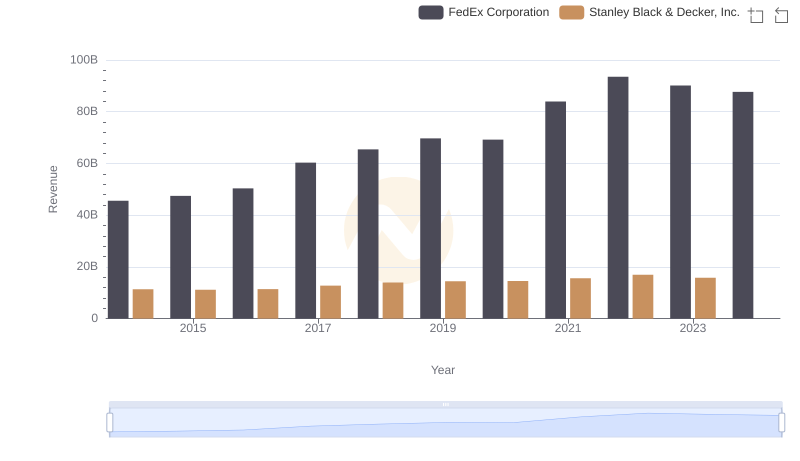The height and width of the screenshot is (461, 800).
Task: Toggle the Stanley Black & Decker legend series
Action: coord(649,12)
